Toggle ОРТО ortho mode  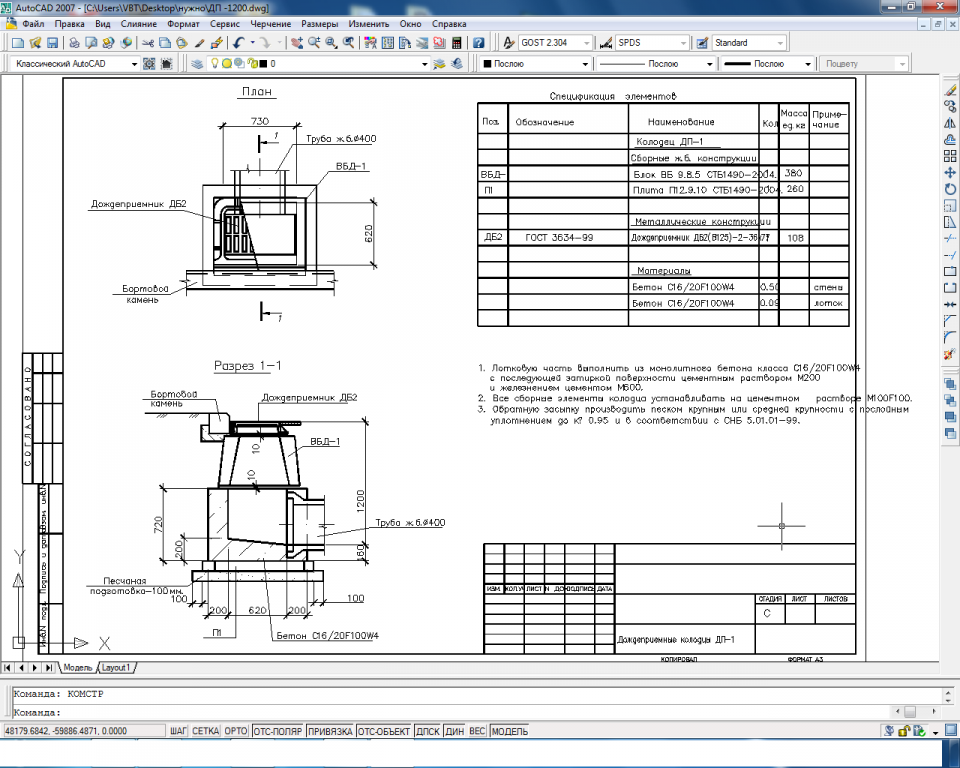236,731
